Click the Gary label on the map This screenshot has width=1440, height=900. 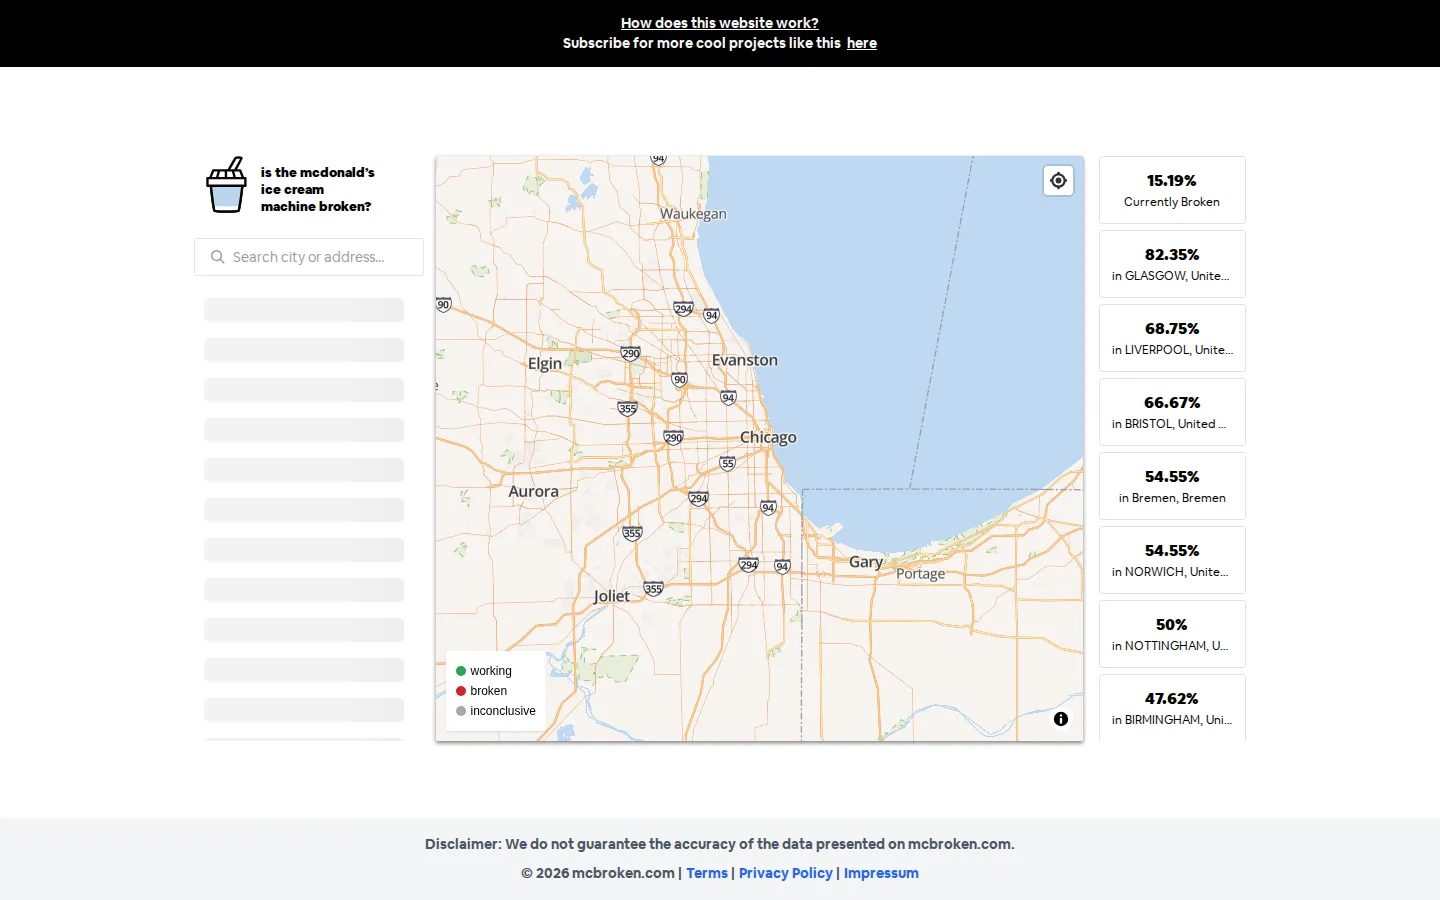[866, 562]
